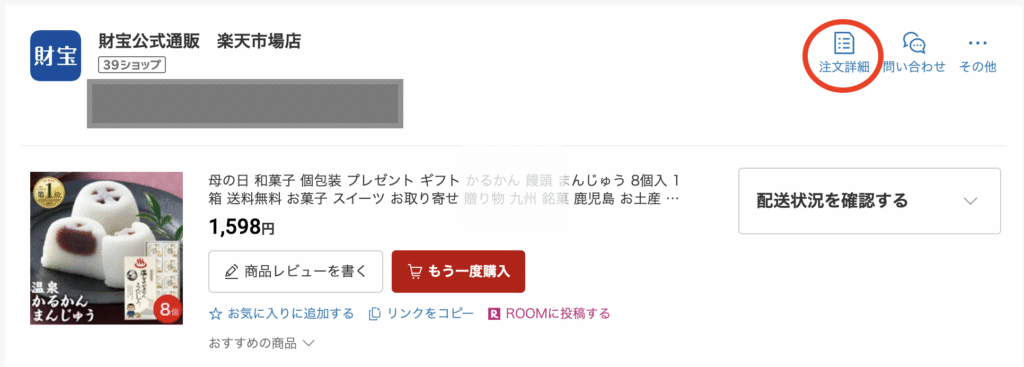
Task: Click the 39ショップ badge
Action: click(133, 65)
